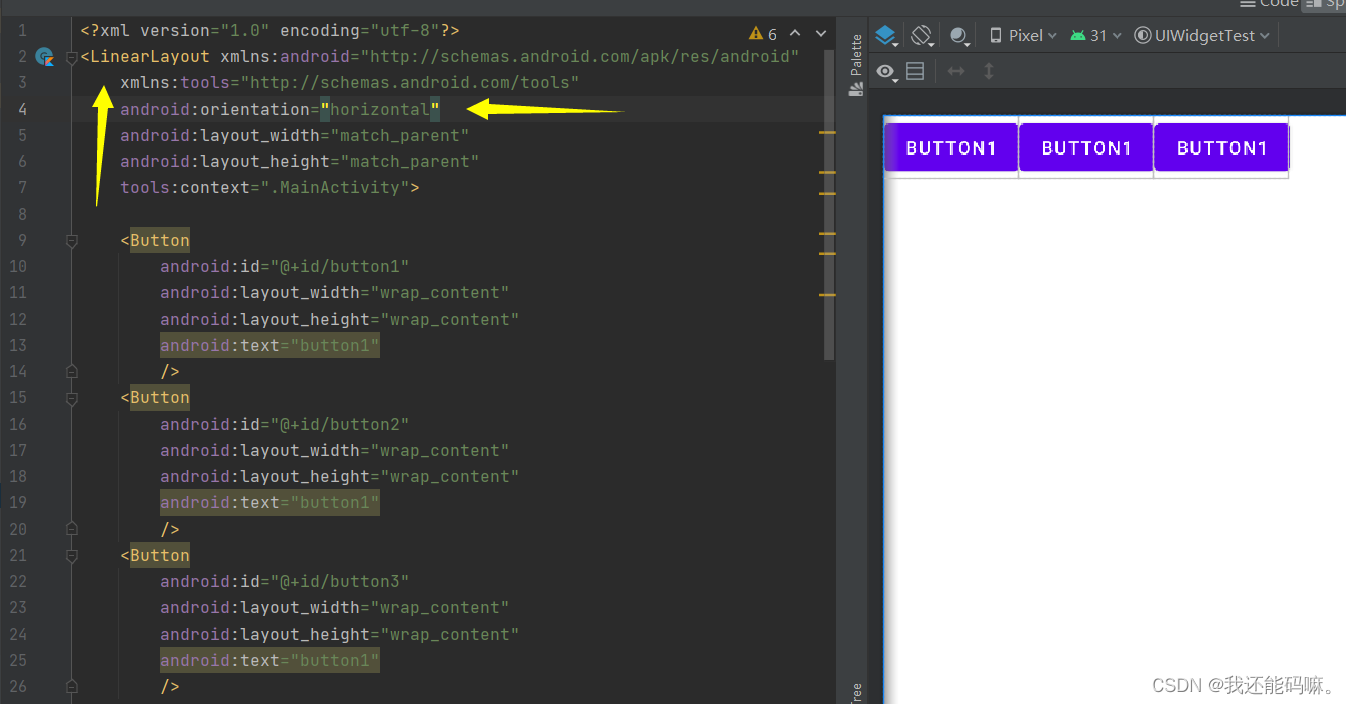The height and width of the screenshot is (704, 1346).
Task: Collapse the Button fold marker on line 15
Action: 71,398
